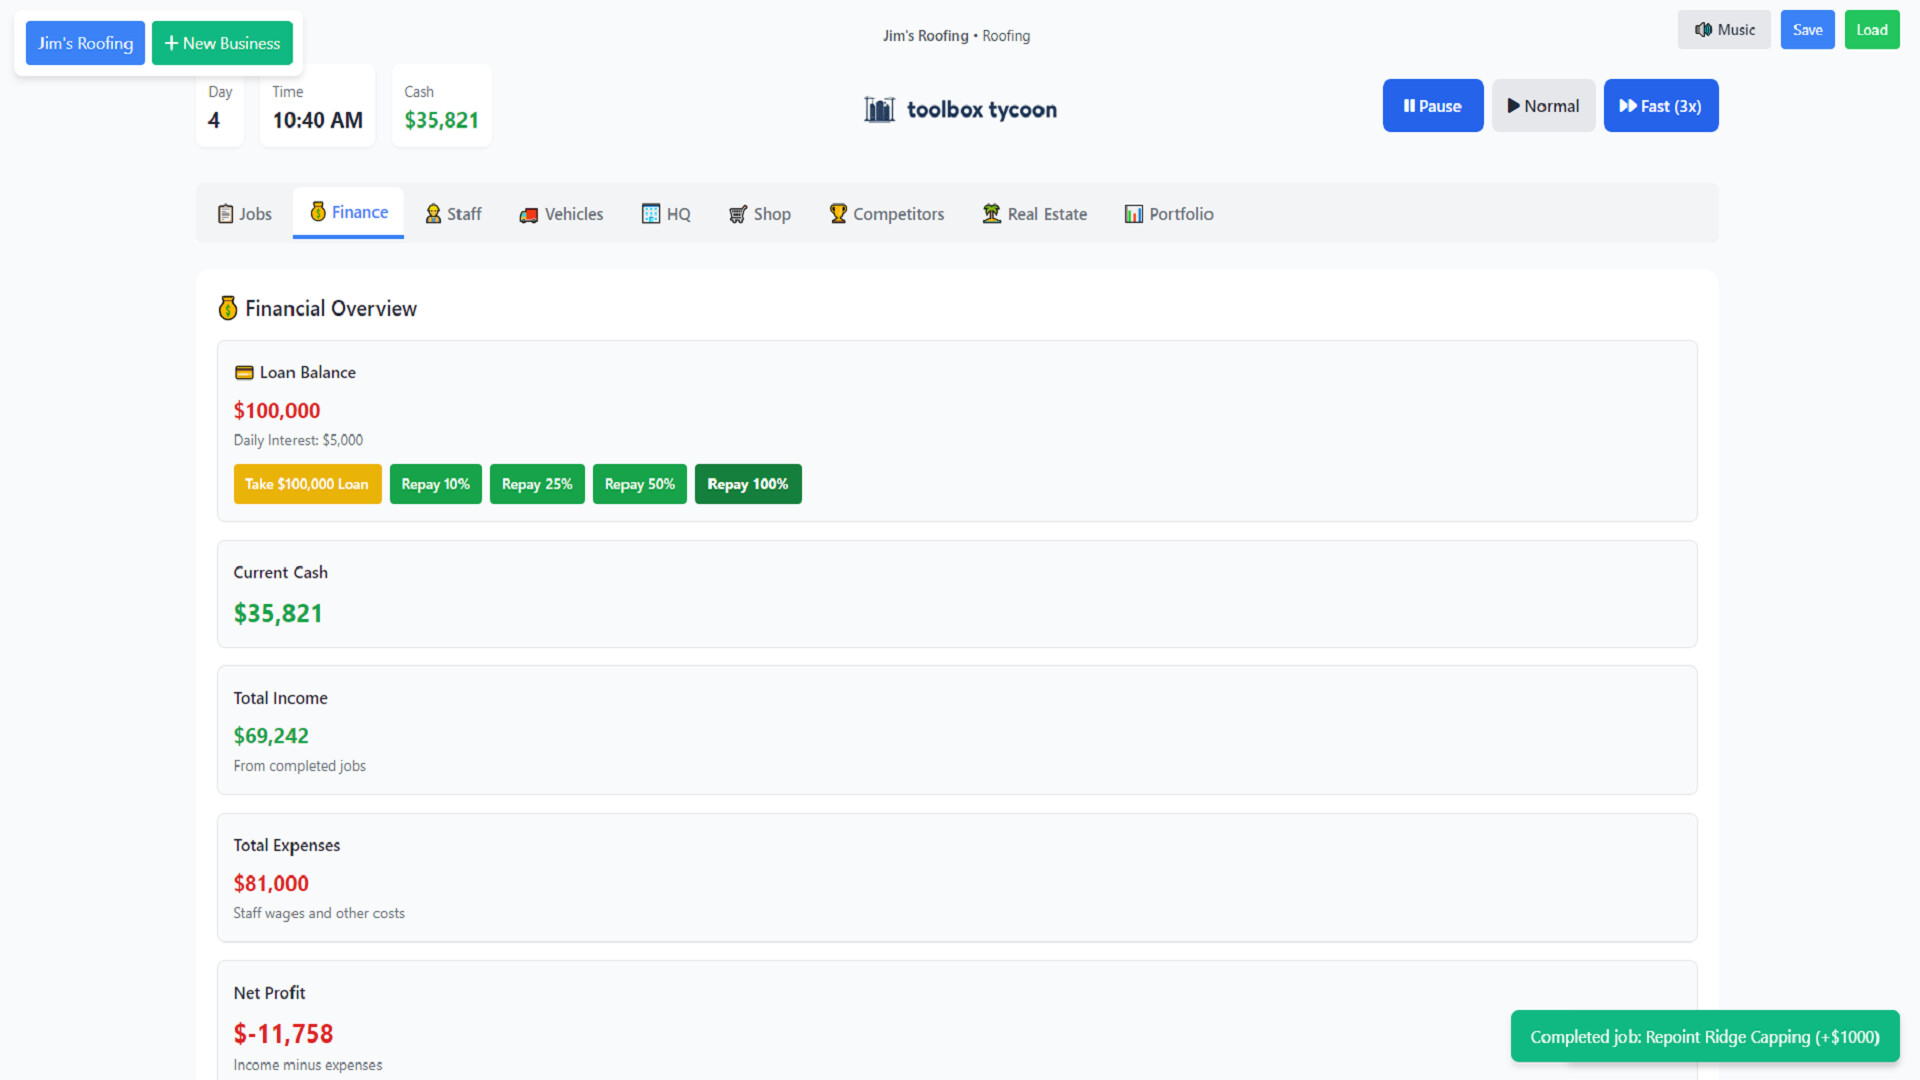Click the completed job notification
Image resolution: width=1920 pixels, height=1080 pixels.
[1704, 1036]
